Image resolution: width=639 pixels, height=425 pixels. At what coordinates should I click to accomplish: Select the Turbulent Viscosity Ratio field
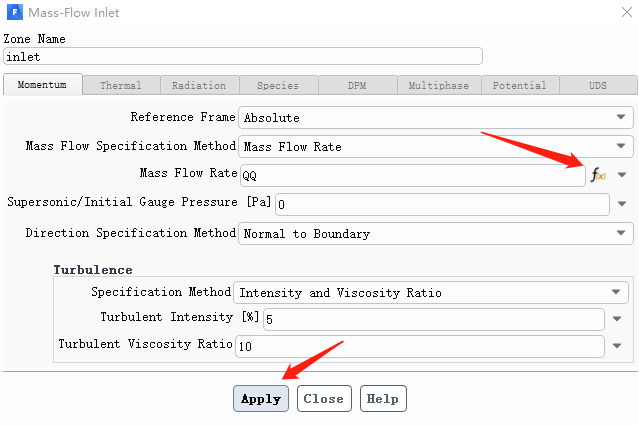418,346
